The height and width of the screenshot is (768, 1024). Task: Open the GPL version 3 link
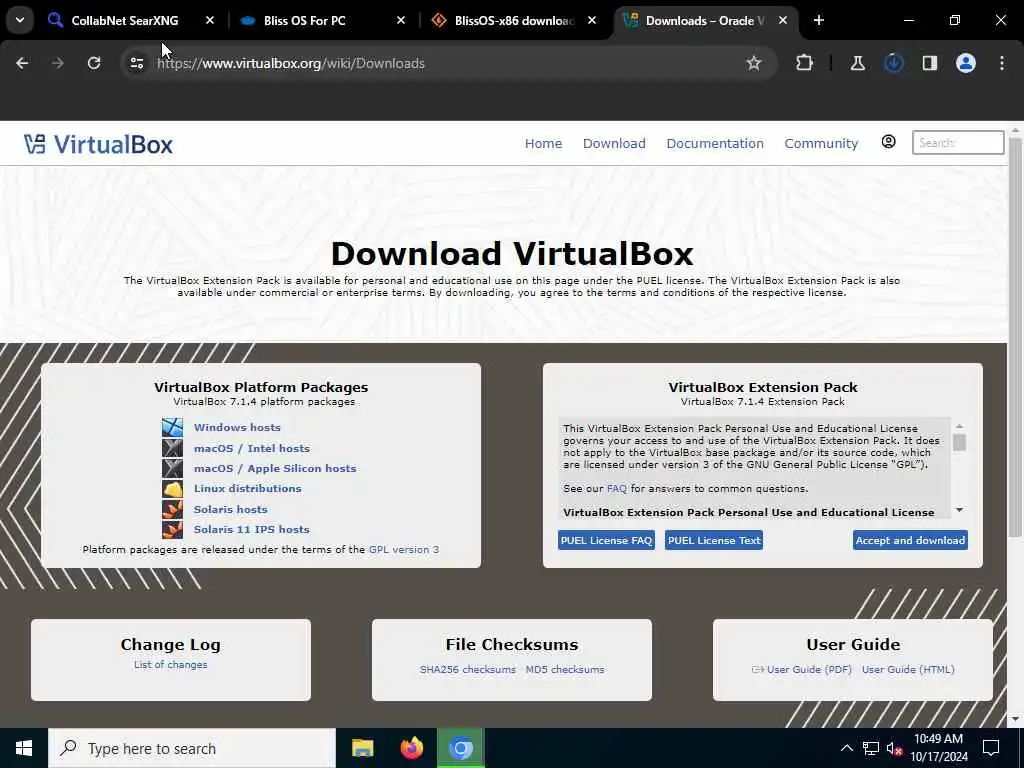coord(404,550)
